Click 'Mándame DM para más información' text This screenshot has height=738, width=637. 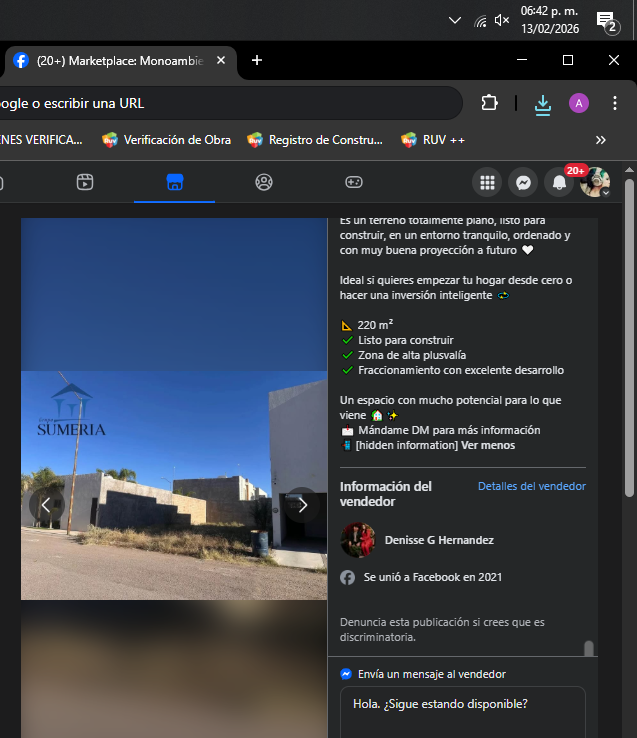click(x=449, y=430)
